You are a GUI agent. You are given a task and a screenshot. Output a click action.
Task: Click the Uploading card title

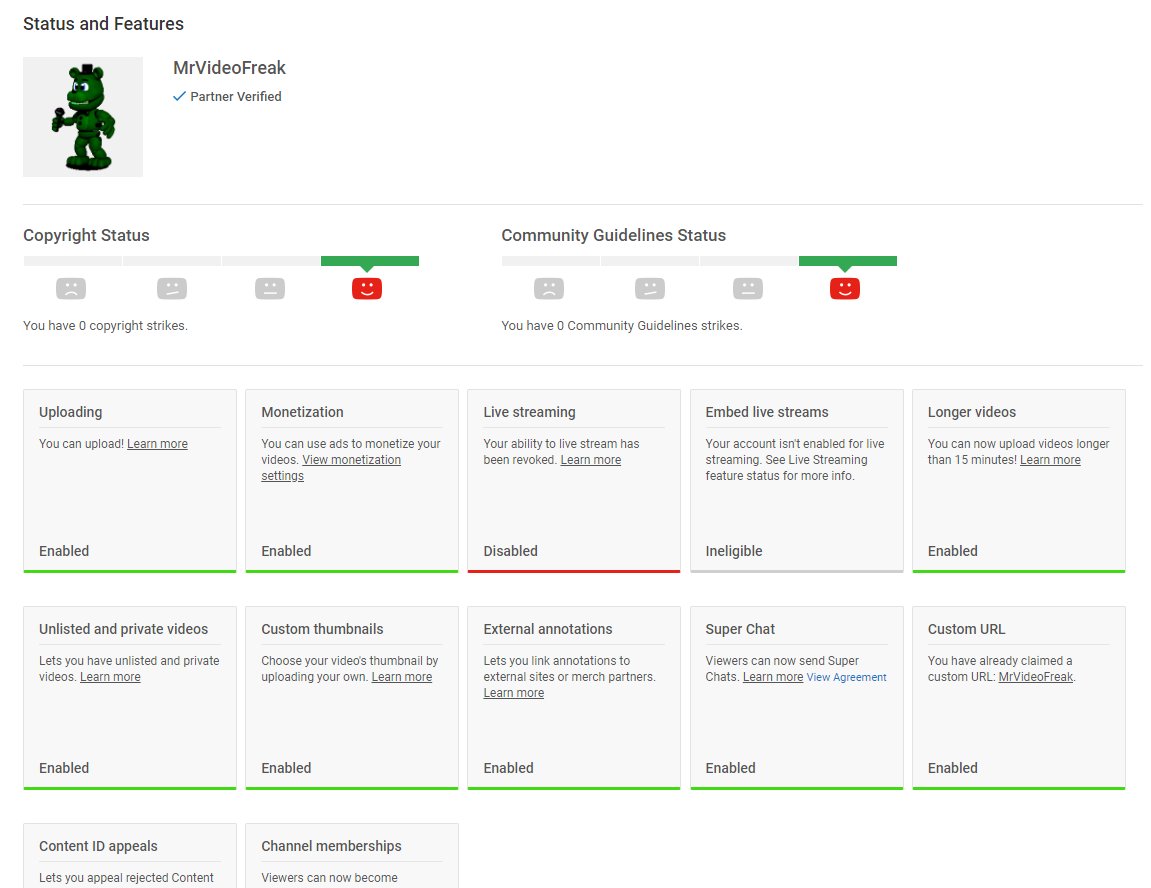(x=70, y=412)
